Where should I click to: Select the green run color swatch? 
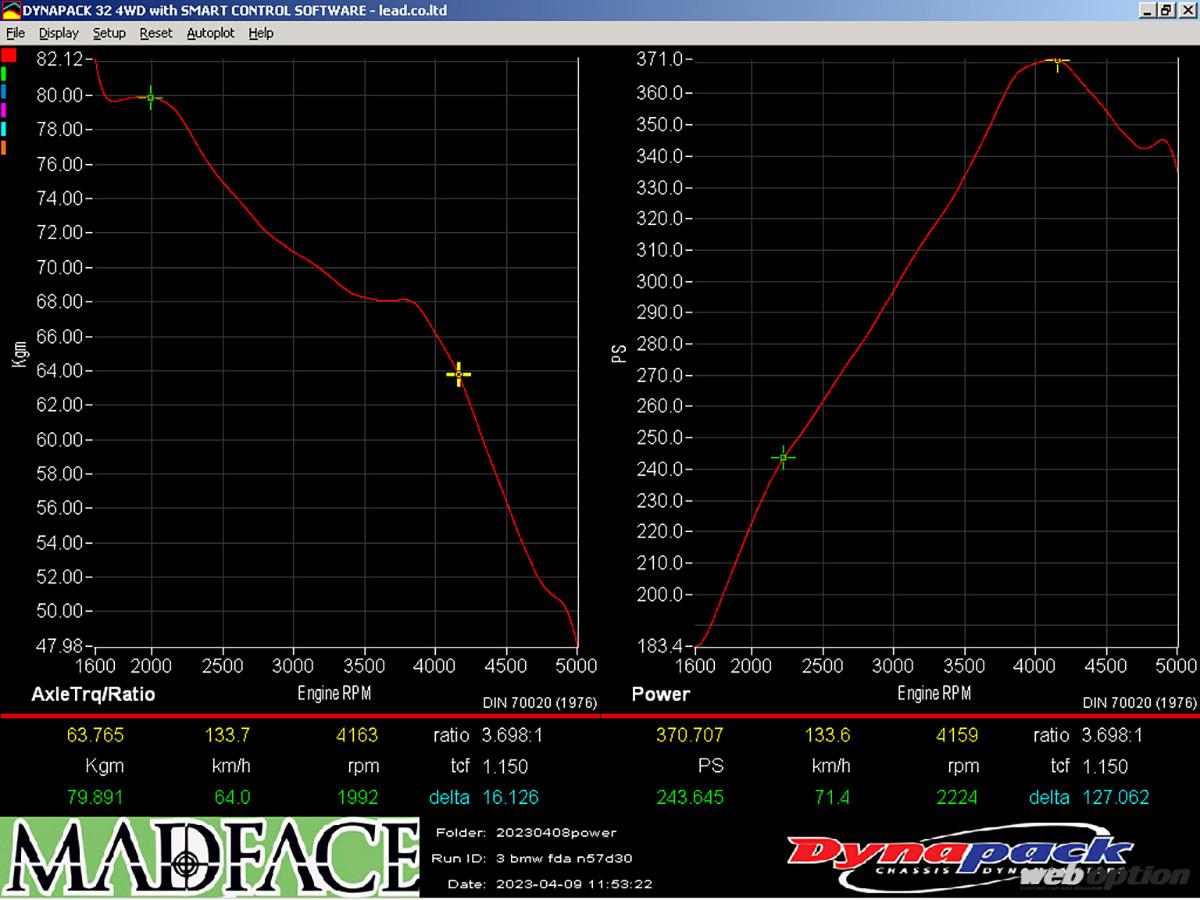[5, 73]
